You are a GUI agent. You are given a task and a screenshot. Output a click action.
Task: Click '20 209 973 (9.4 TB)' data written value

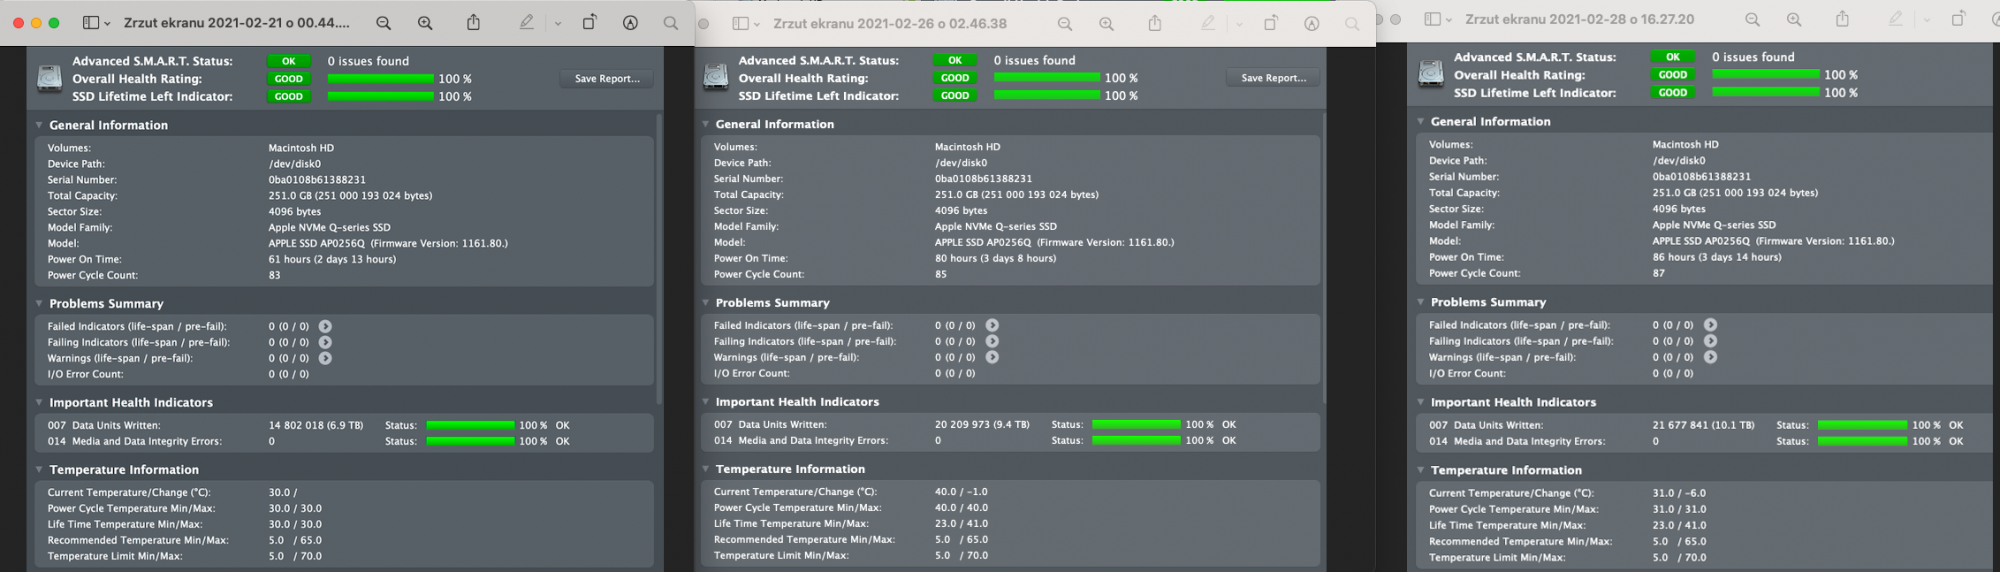tap(982, 424)
